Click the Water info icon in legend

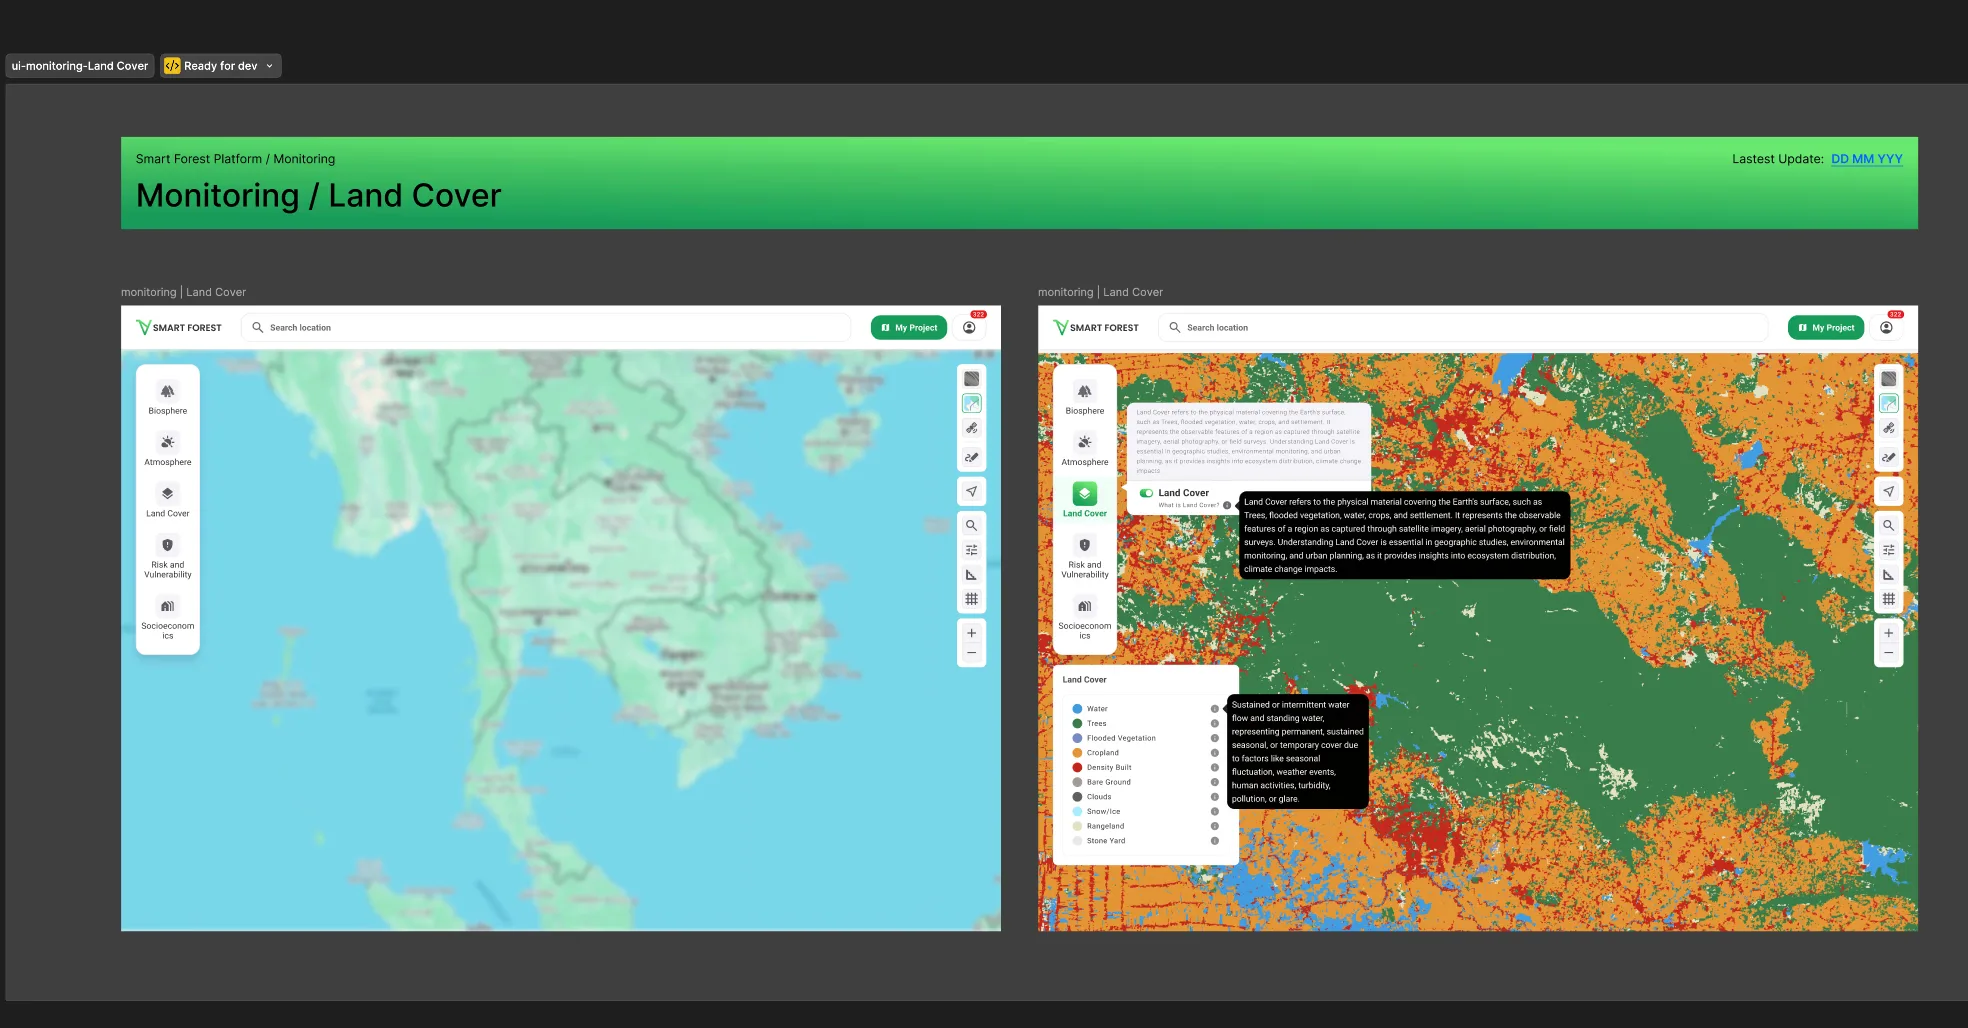tap(1215, 709)
